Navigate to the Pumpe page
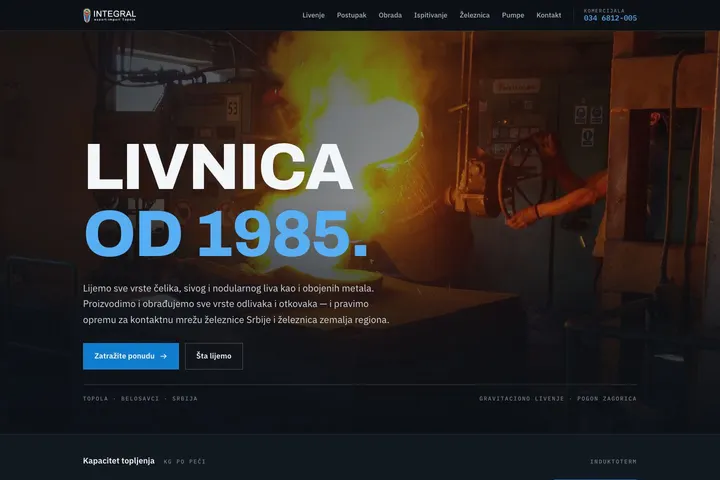This screenshot has width=720, height=480. [512, 15]
